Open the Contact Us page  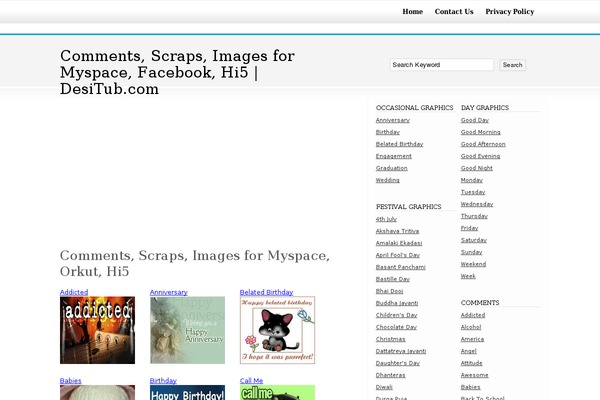pyautogui.click(x=454, y=11)
